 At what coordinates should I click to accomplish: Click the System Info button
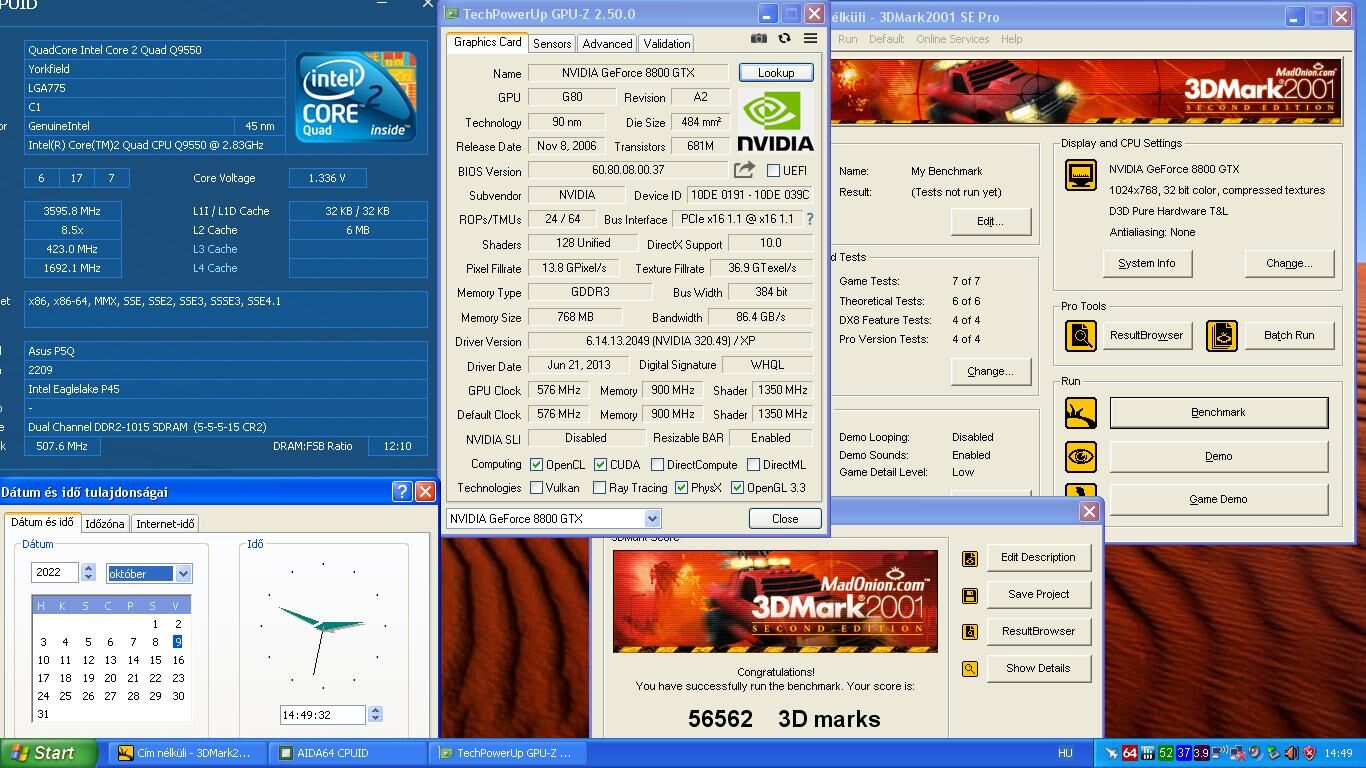(1146, 263)
